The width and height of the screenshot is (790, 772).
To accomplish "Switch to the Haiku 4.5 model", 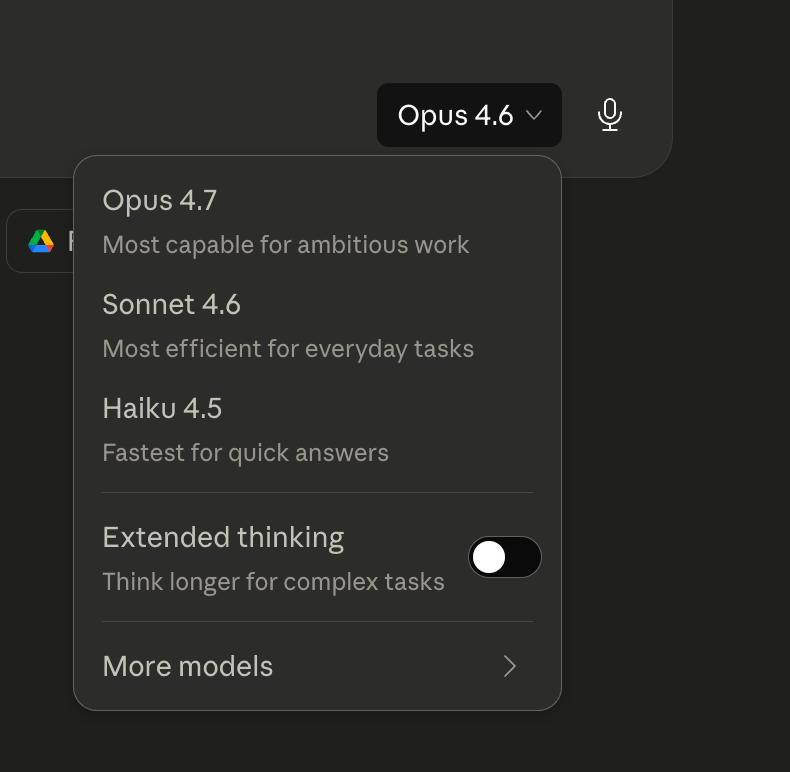I will (162, 408).
